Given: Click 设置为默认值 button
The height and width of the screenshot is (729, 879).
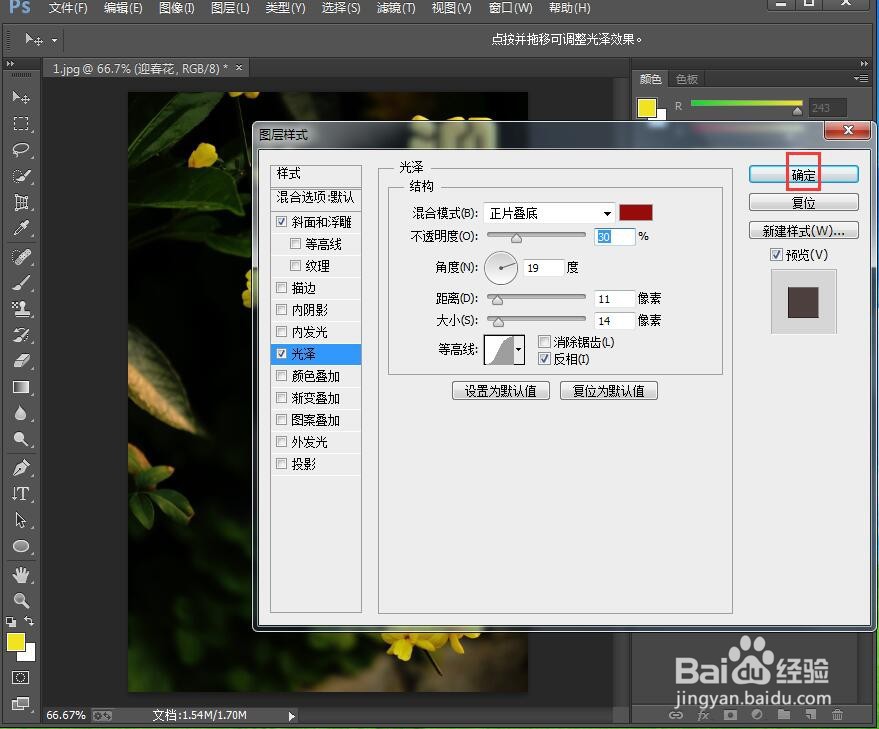Looking at the screenshot, I should [x=501, y=391].
